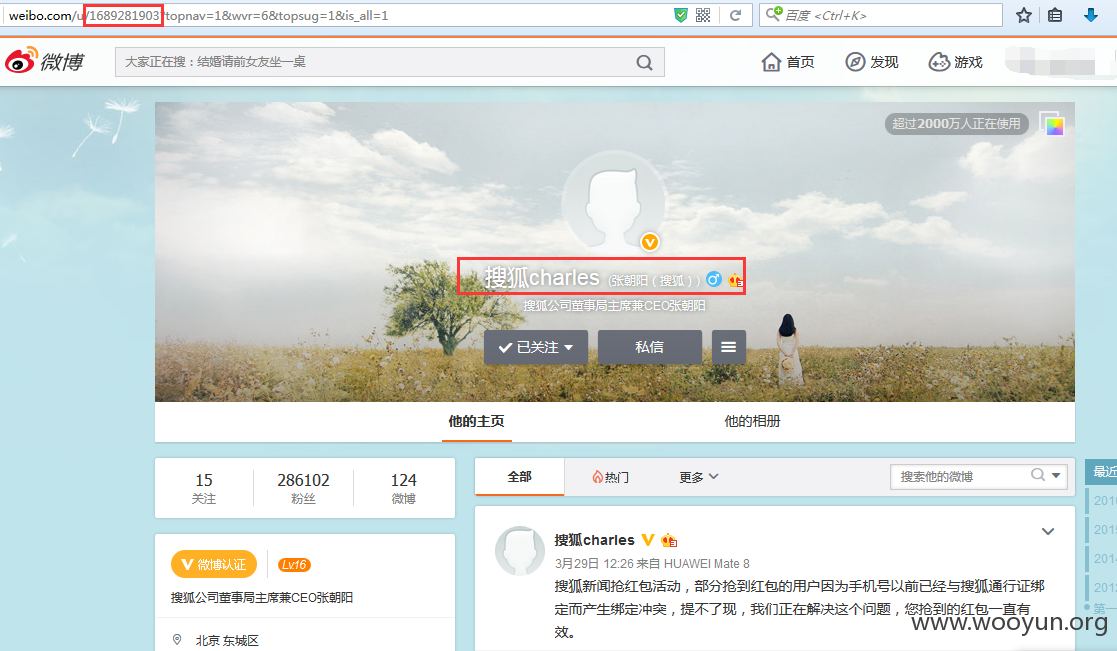Click the Baidu search engine icon
The image size is (1117, 651).
[774, 14]
